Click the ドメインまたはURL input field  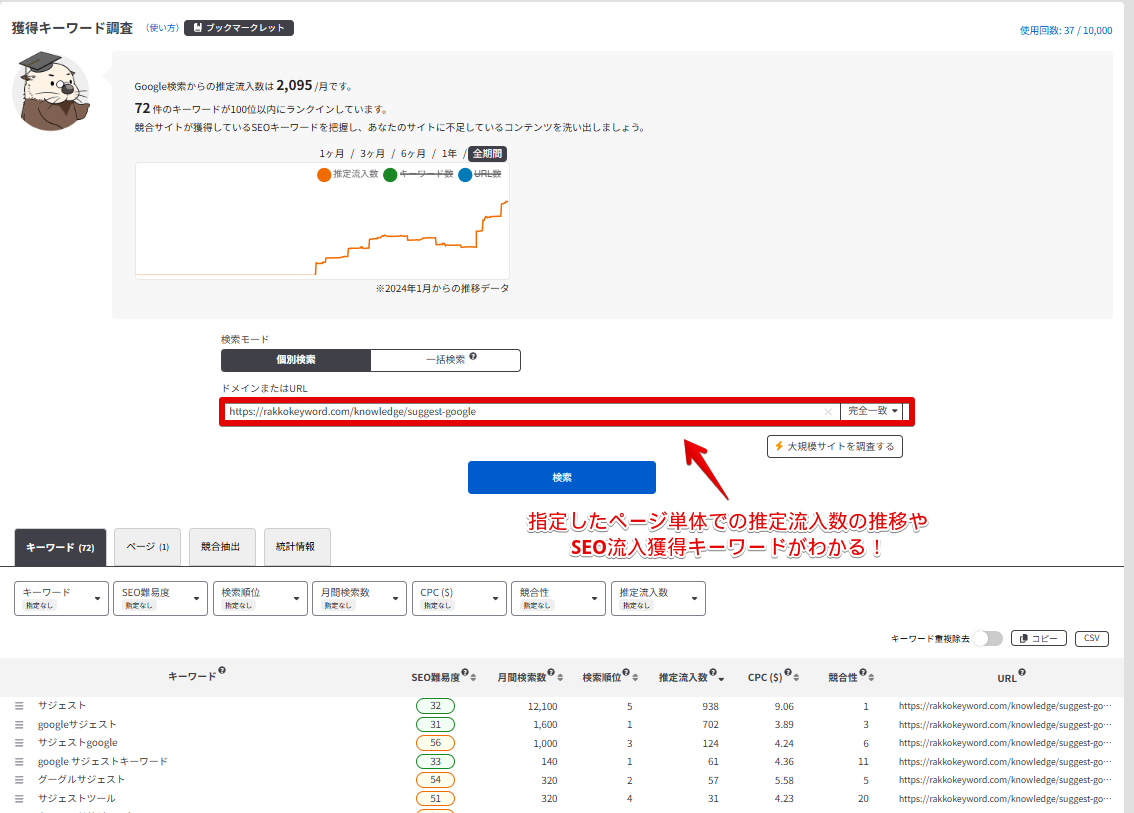point(520,411)
